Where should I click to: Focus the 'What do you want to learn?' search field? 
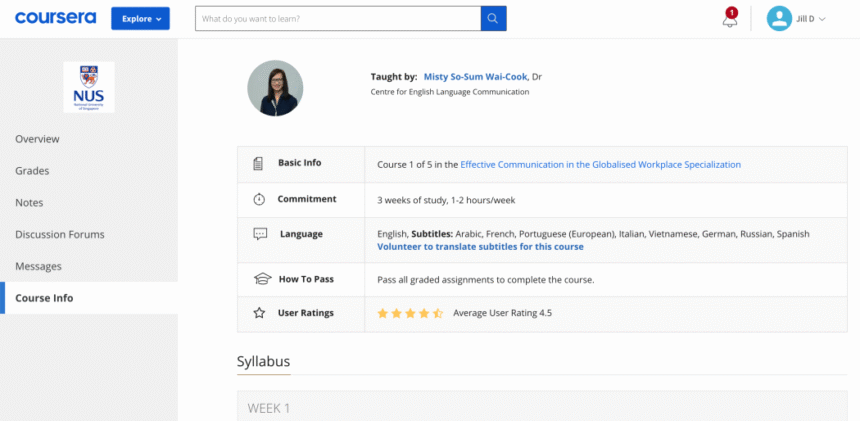338,19
